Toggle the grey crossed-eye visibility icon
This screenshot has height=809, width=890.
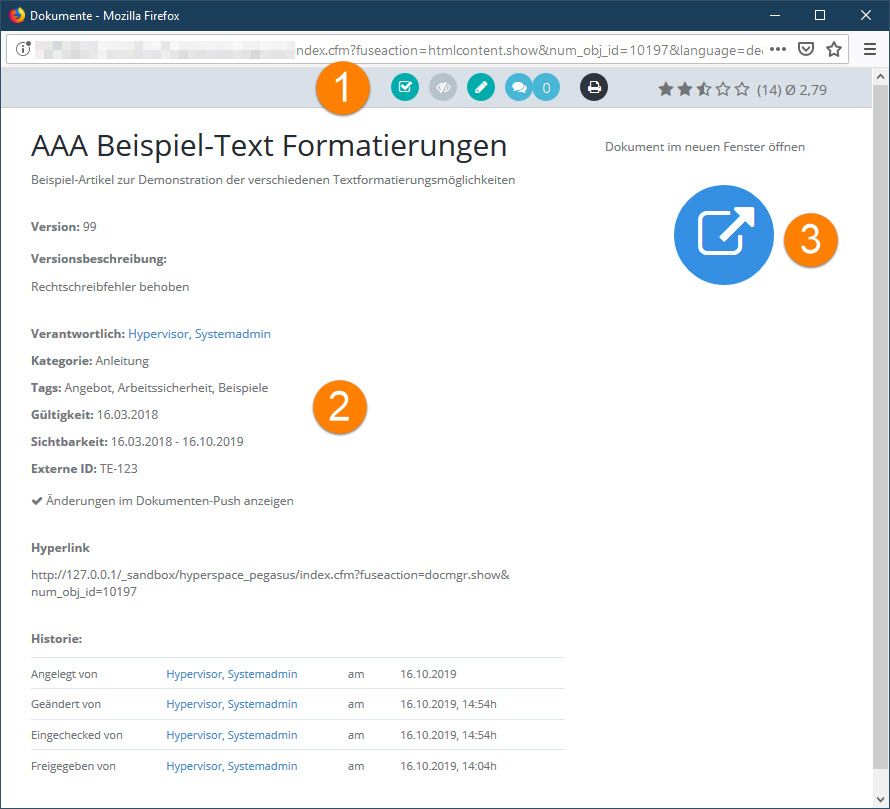pos(443,88)
